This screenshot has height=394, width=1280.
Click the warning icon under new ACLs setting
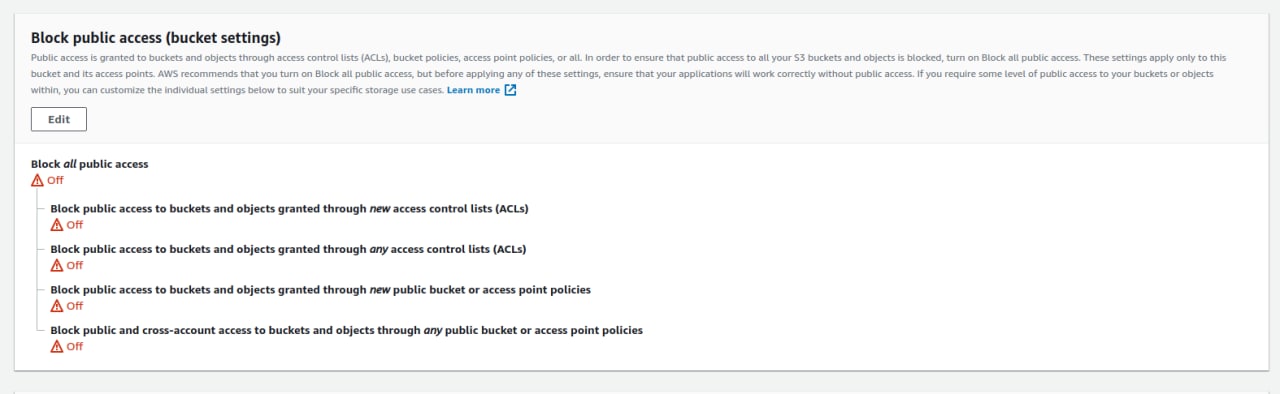57,225
